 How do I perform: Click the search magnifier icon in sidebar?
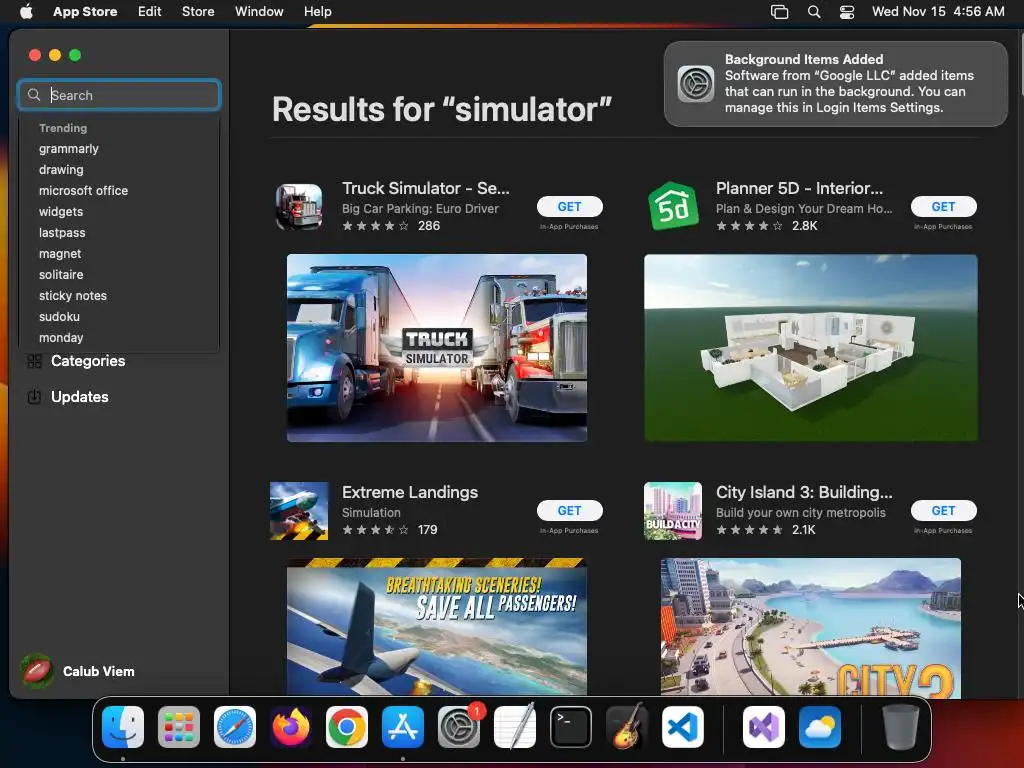[x=34, y=95]
